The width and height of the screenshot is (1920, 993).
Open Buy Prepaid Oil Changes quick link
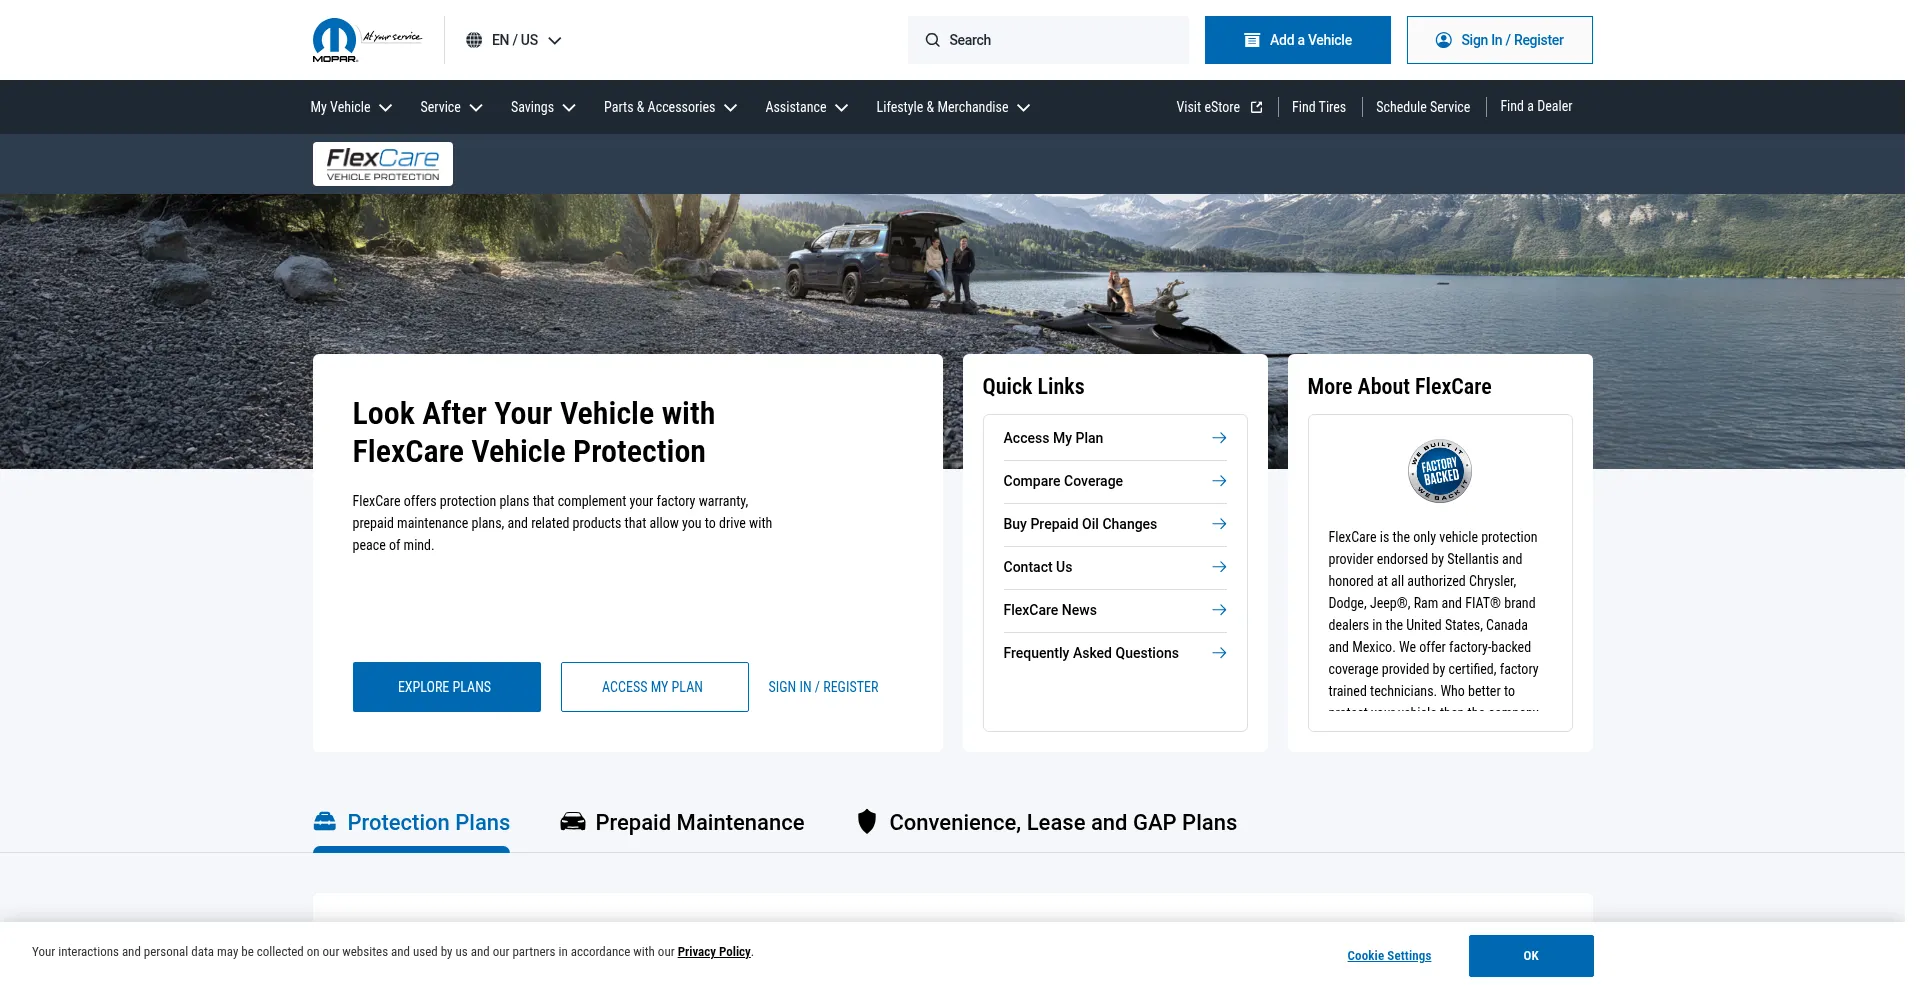click(x=1115, y=524)
